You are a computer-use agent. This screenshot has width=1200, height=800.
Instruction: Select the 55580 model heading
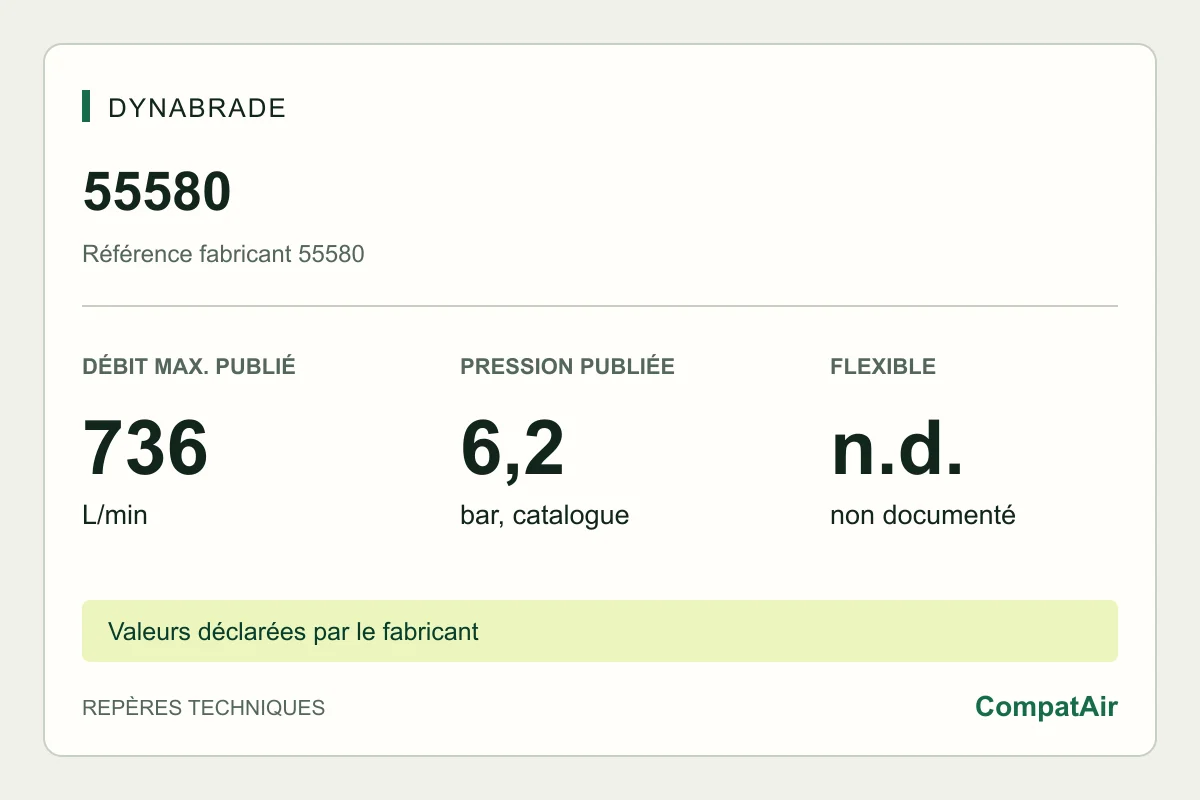pos(157,191)
